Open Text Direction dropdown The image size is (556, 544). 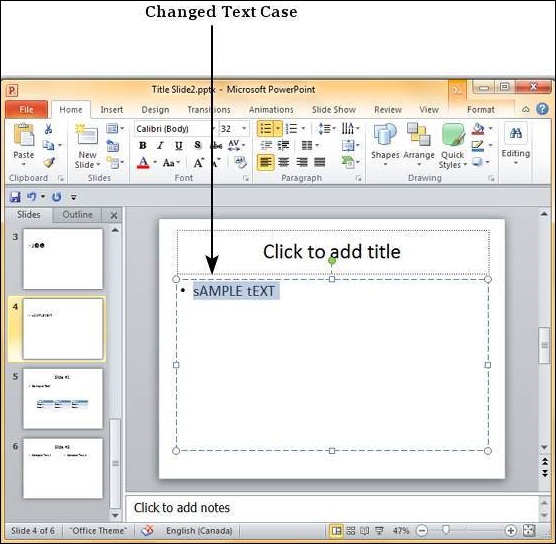click(350, 128)
